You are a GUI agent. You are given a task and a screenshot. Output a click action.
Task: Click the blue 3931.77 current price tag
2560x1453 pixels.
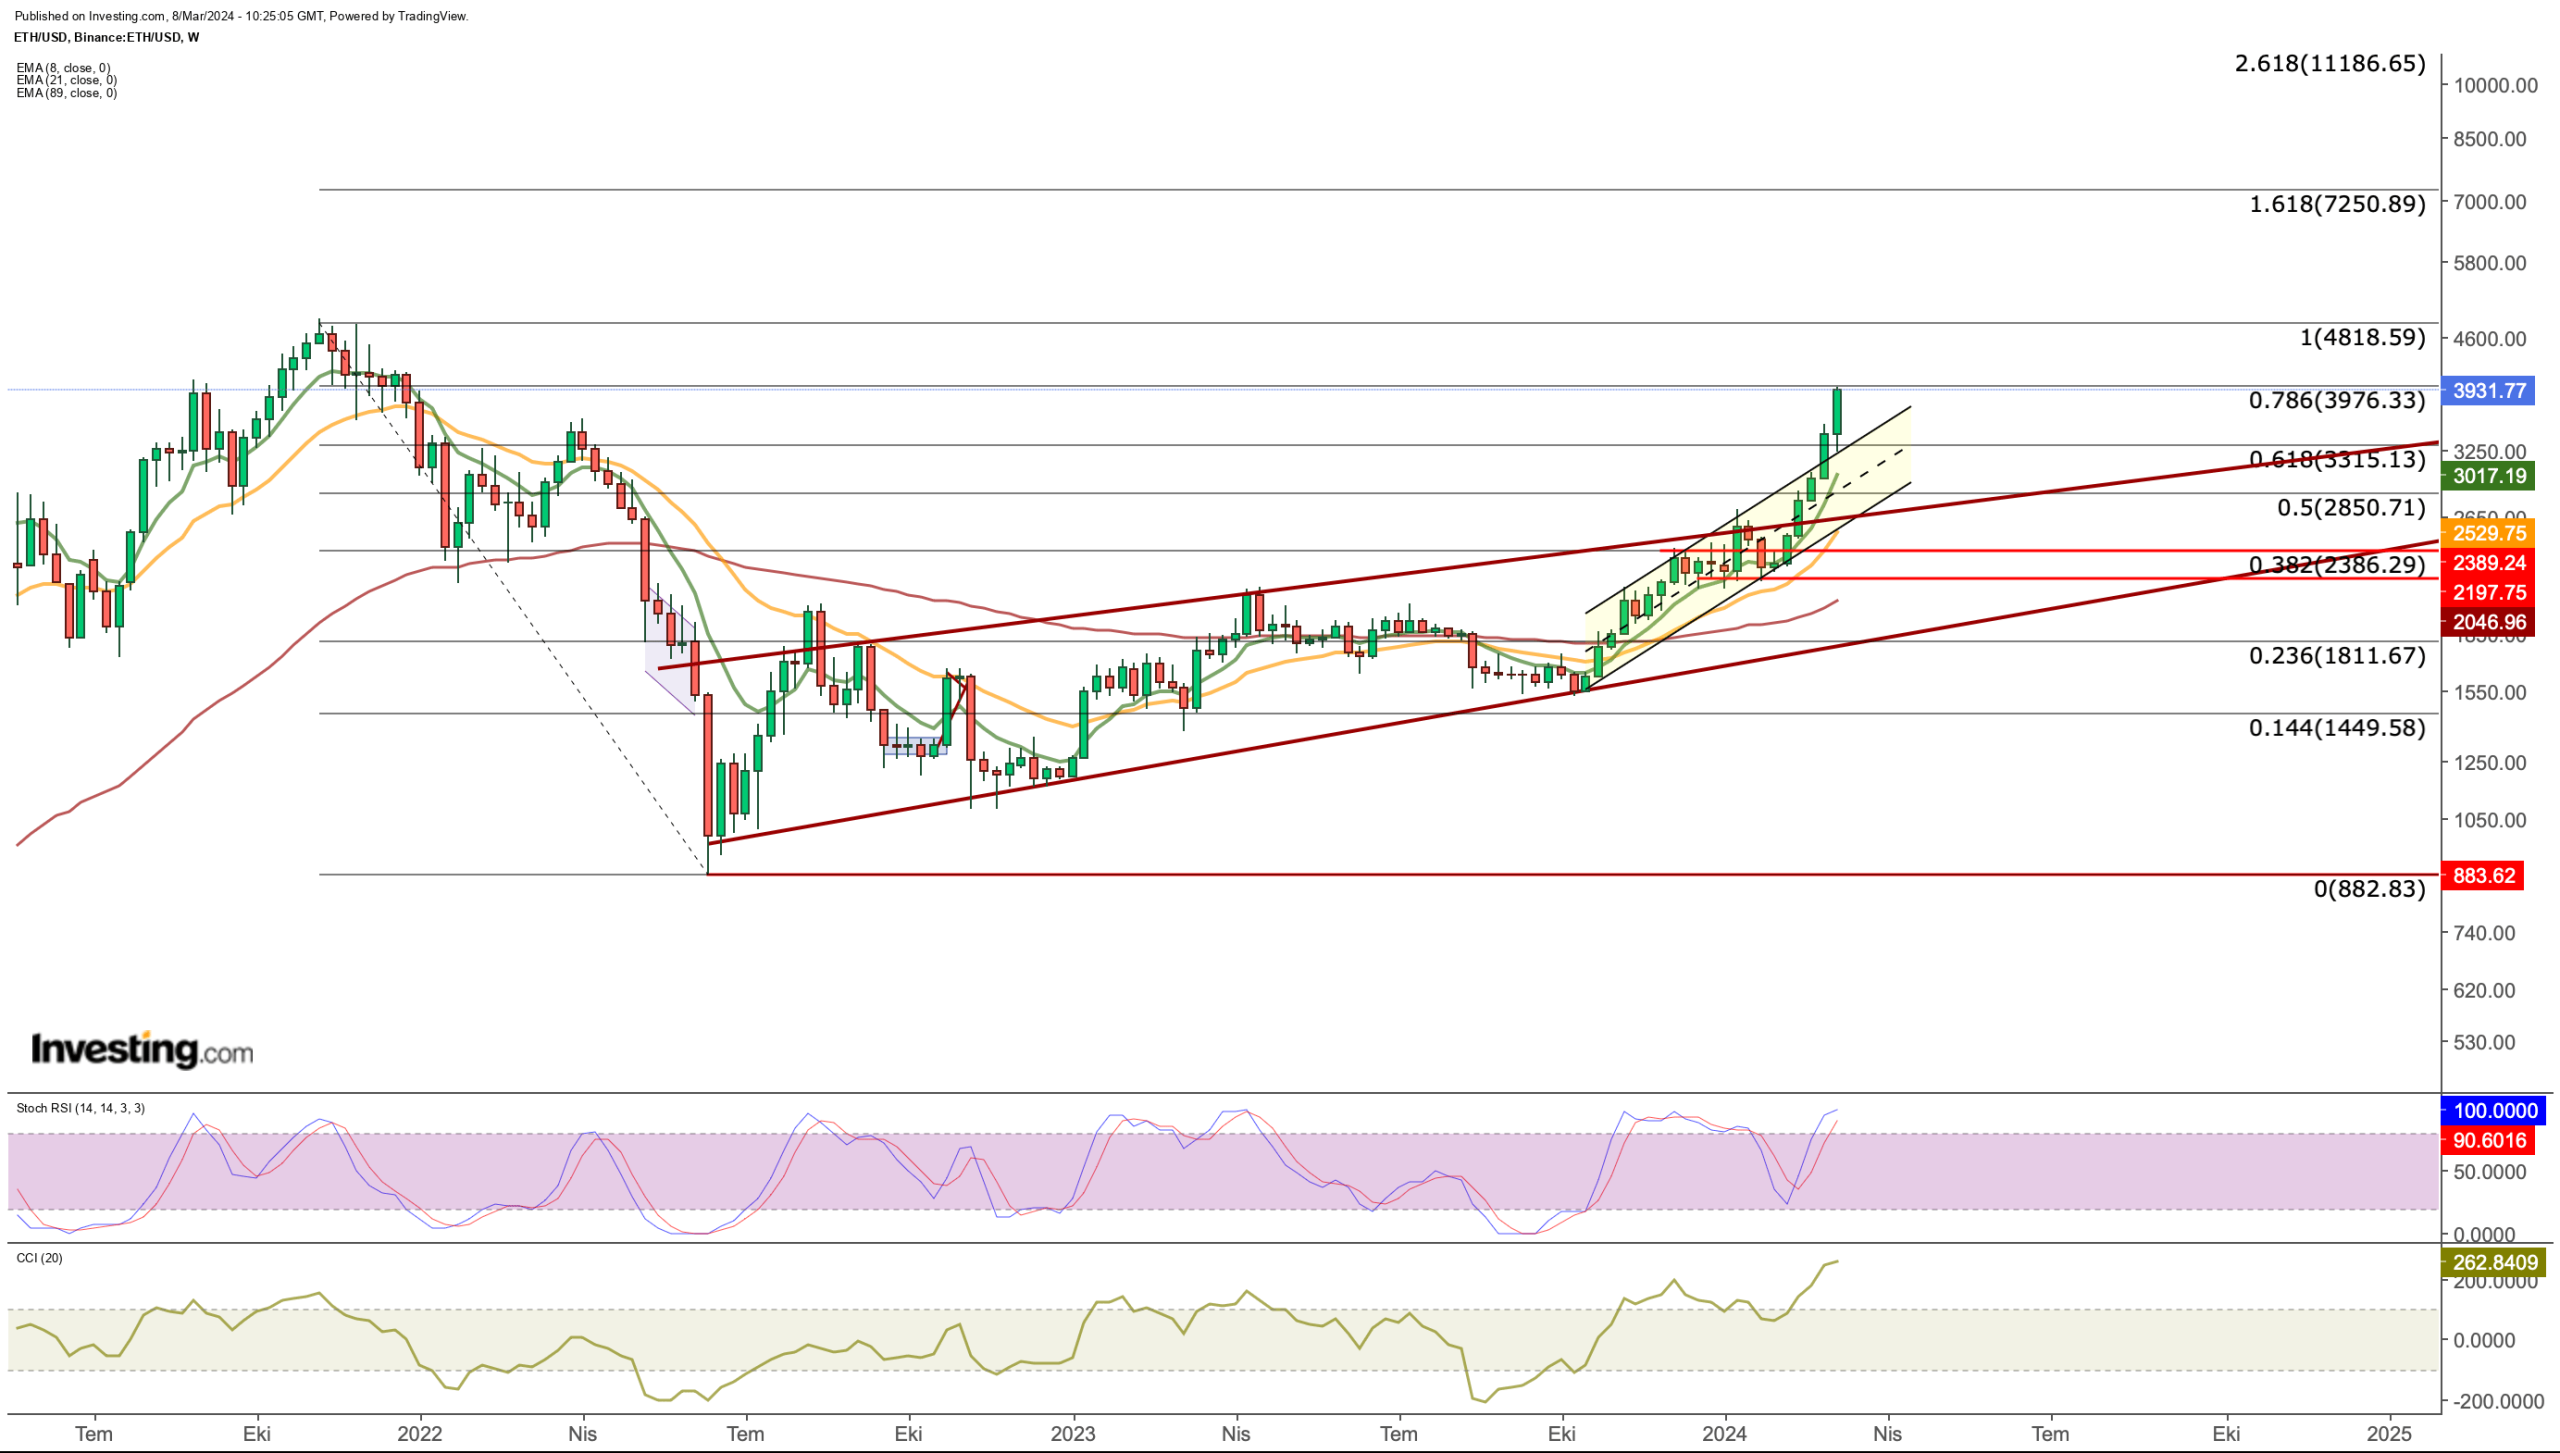[2488, 391]
